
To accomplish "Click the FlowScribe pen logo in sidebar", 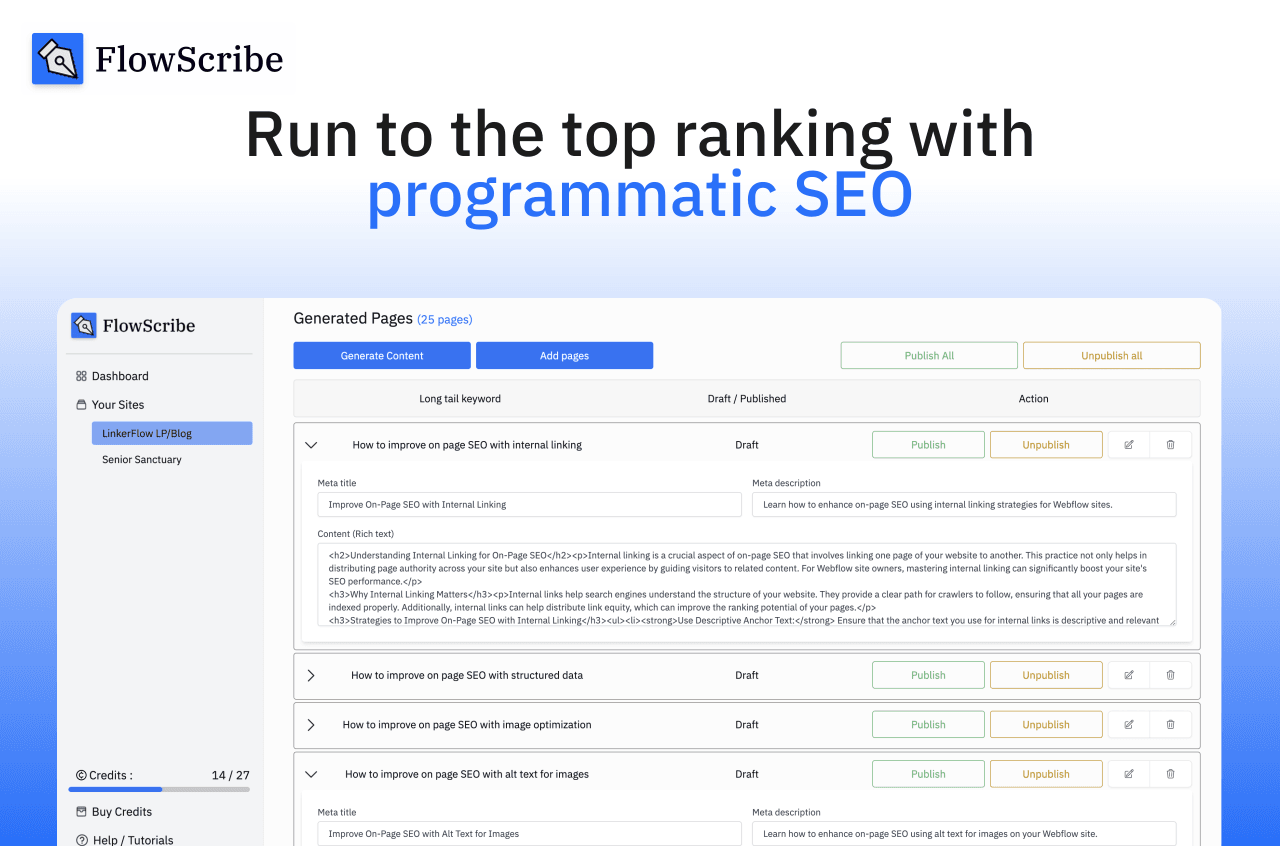I will pyautogui.click(x=84, y=326).
